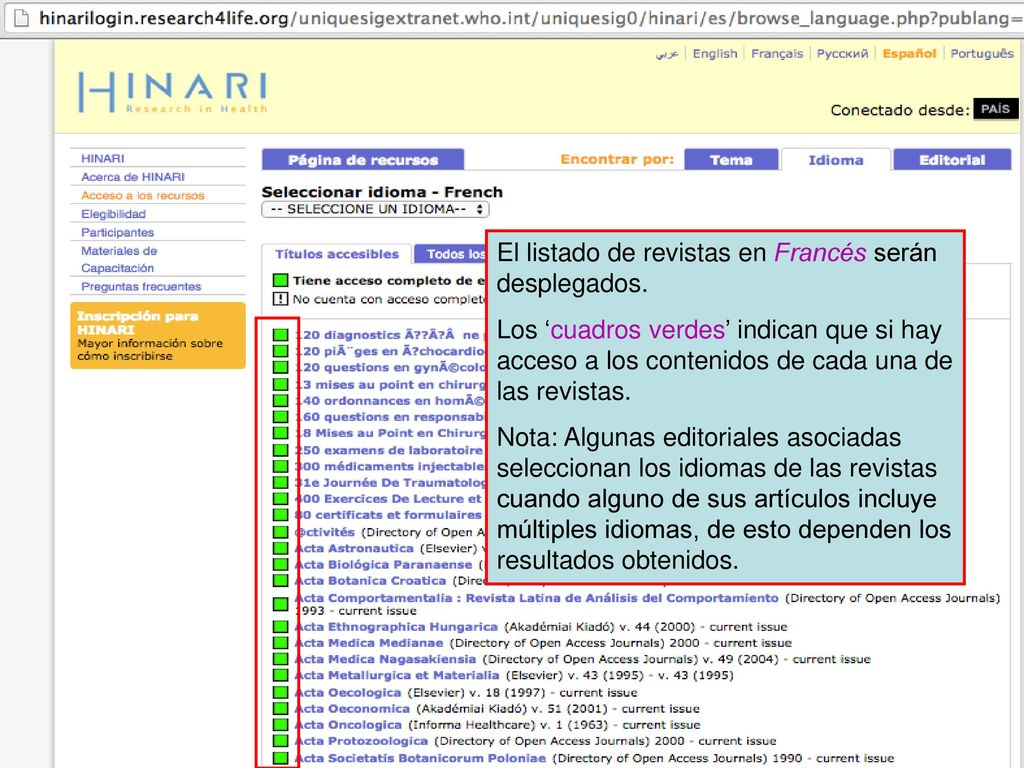Click the green square beside 120 diagnostics
Viewport: 1024px width, 768px height.
pos(280,334)
